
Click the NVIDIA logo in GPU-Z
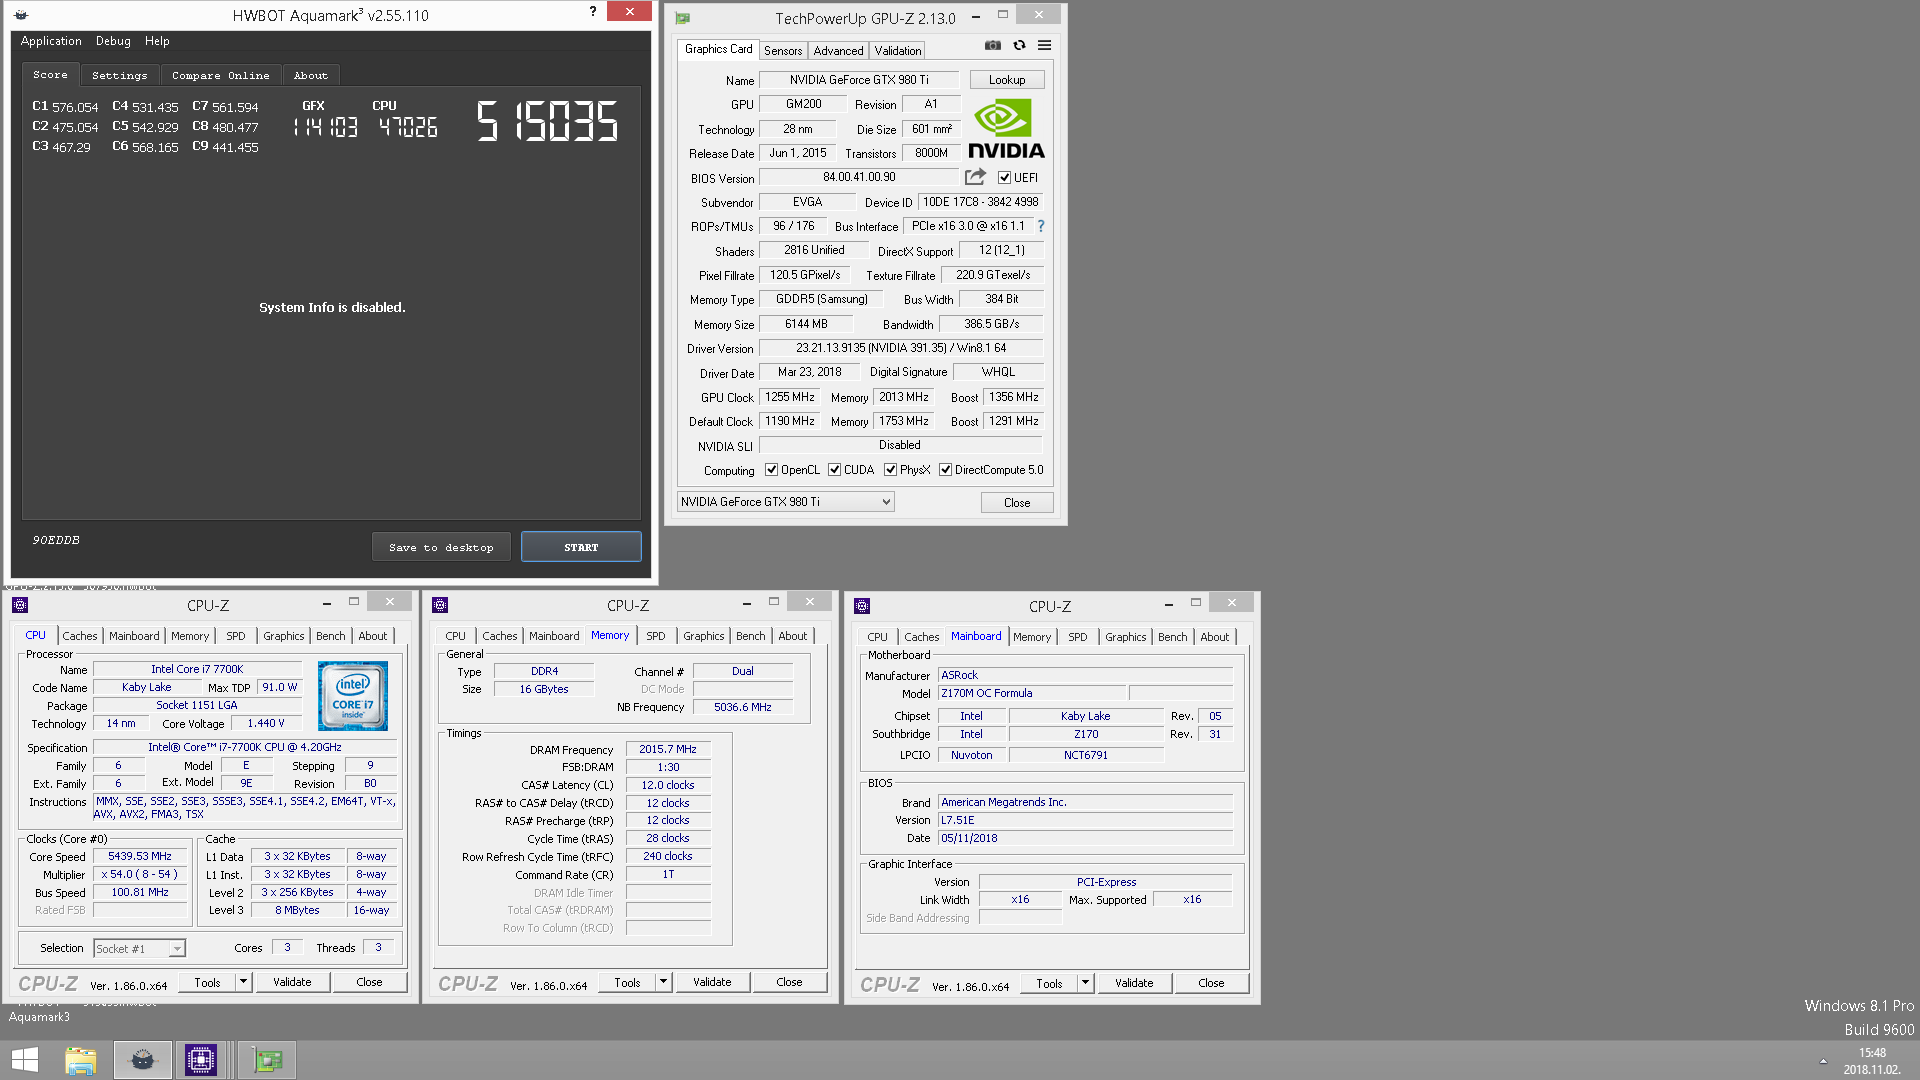coord(1006,130)
